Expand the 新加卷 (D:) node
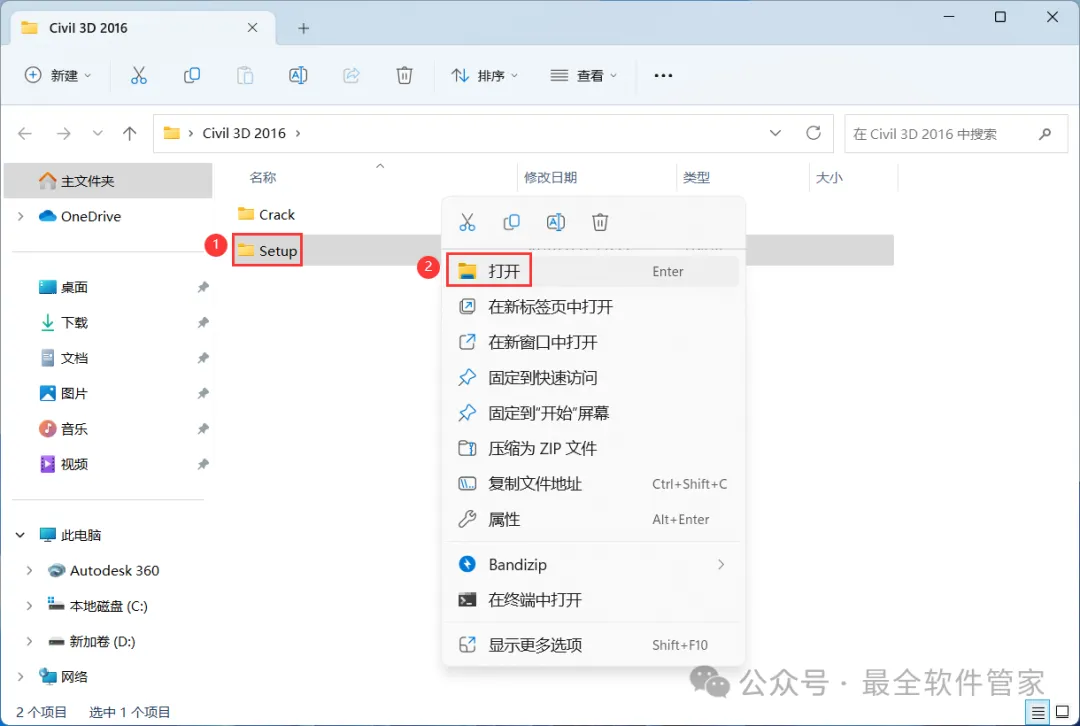1080x726 pixels. coord(29,641)
